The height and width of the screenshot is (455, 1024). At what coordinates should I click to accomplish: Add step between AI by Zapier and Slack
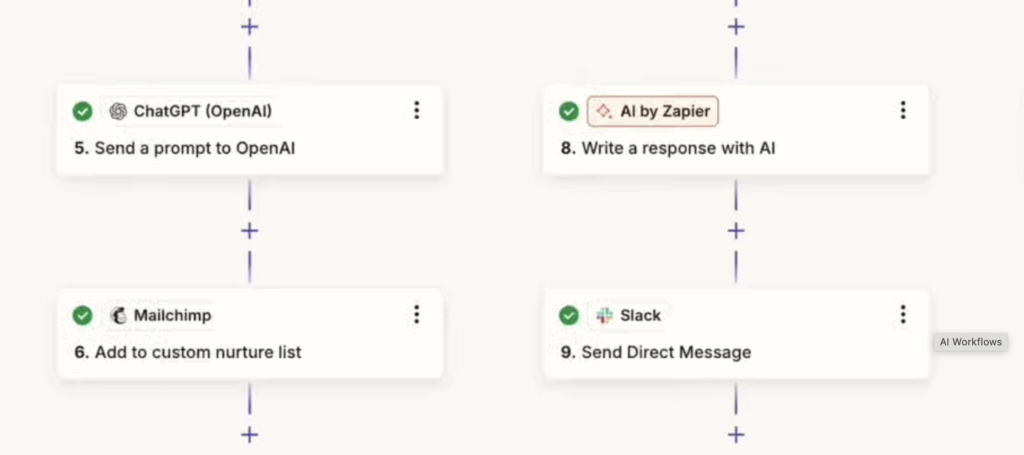tap(736, 231)
